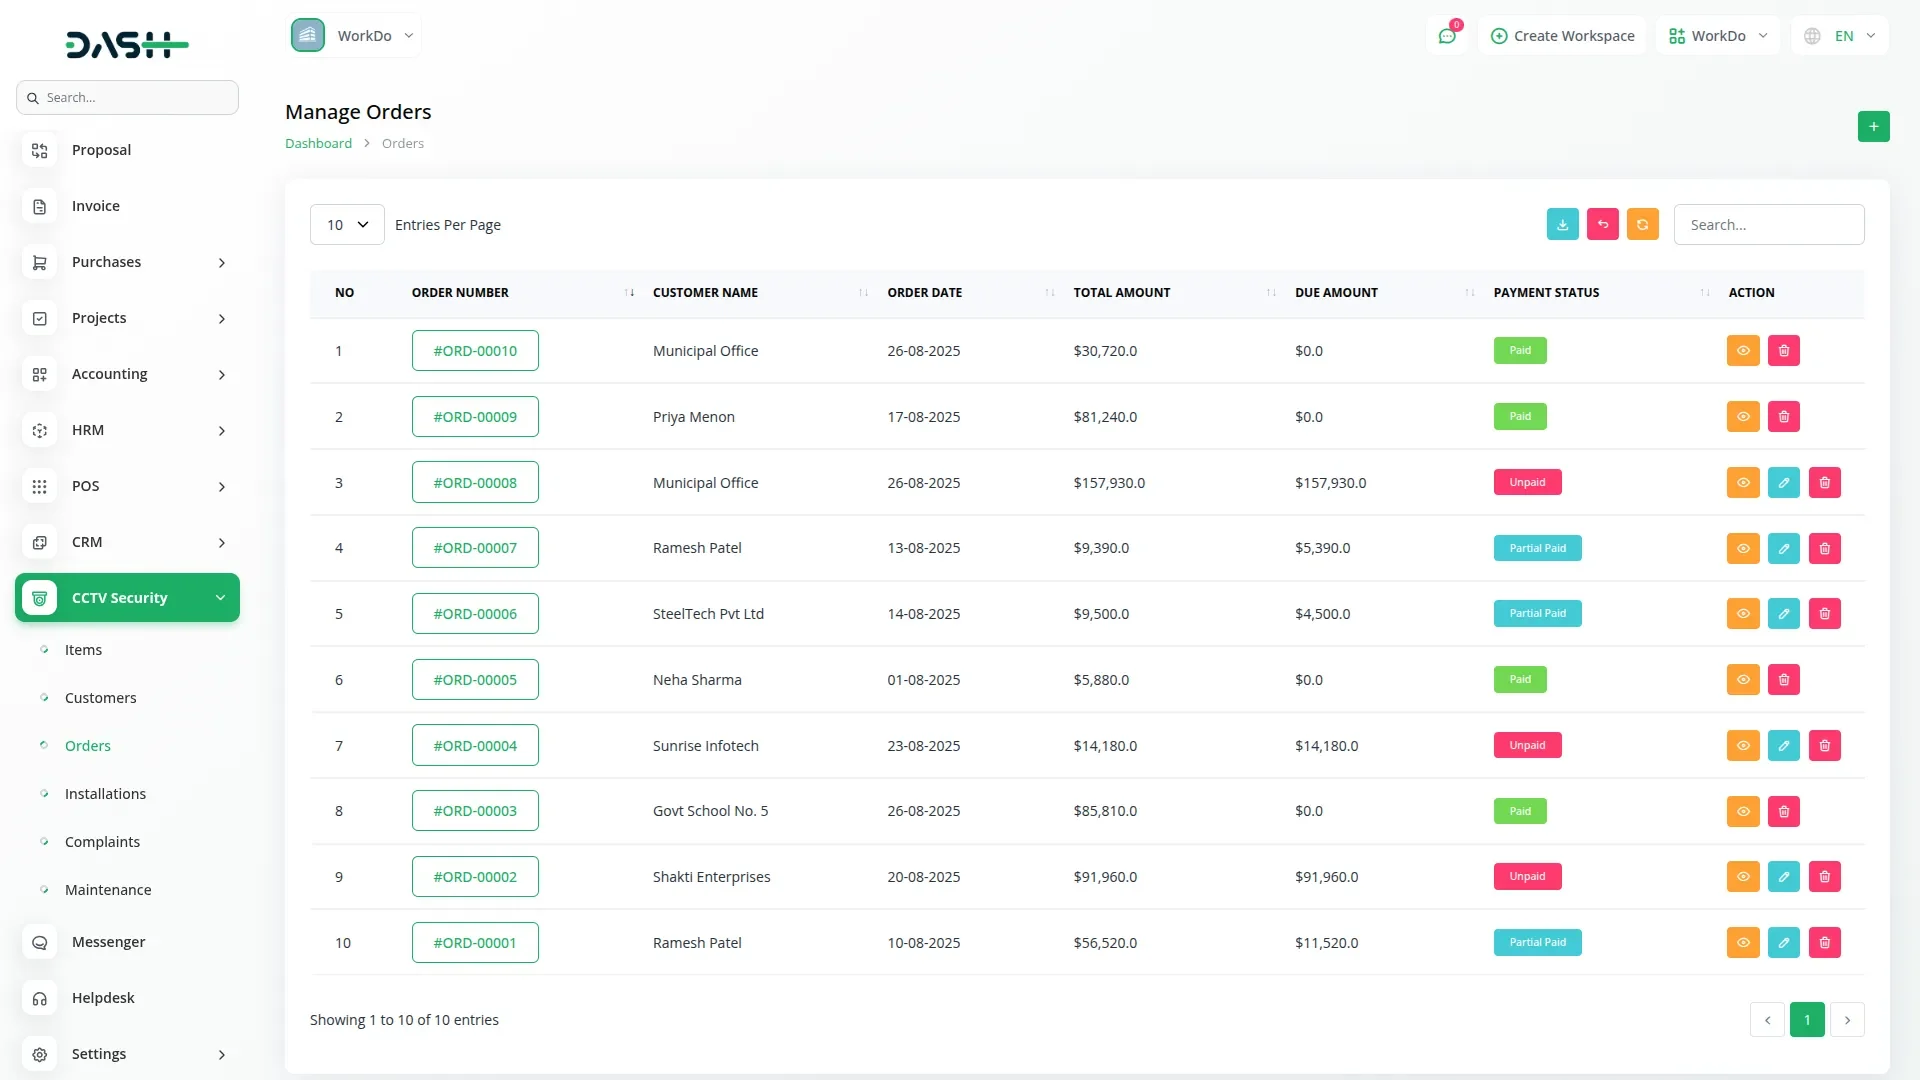Select Complaints in the sidebar
The height and width of the screenshot is (1080, 1920).
coord(102,842)
